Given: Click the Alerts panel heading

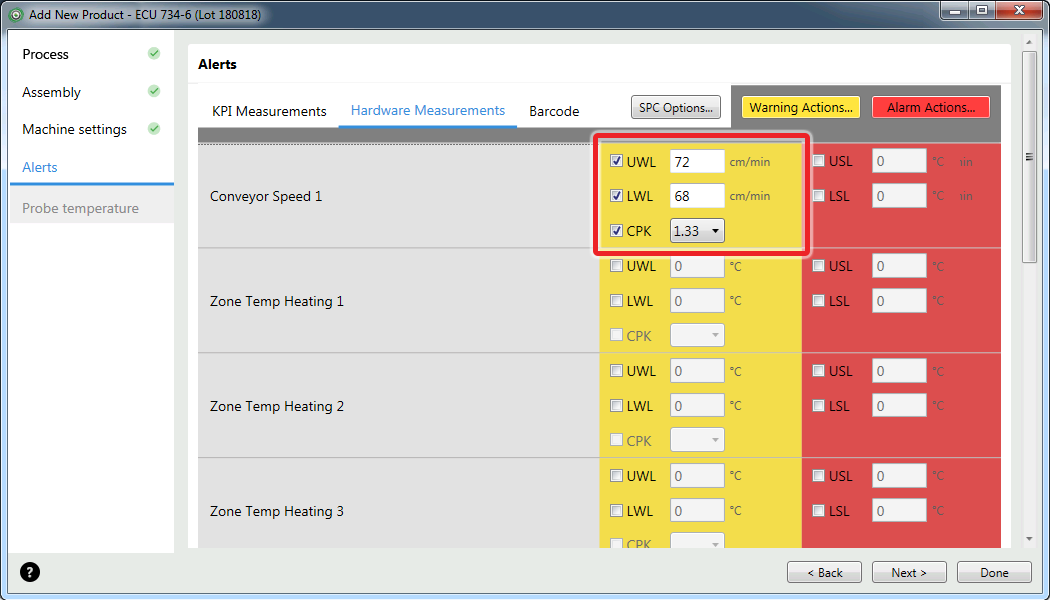Looking at the screenshot, I should tap(218, 64).
